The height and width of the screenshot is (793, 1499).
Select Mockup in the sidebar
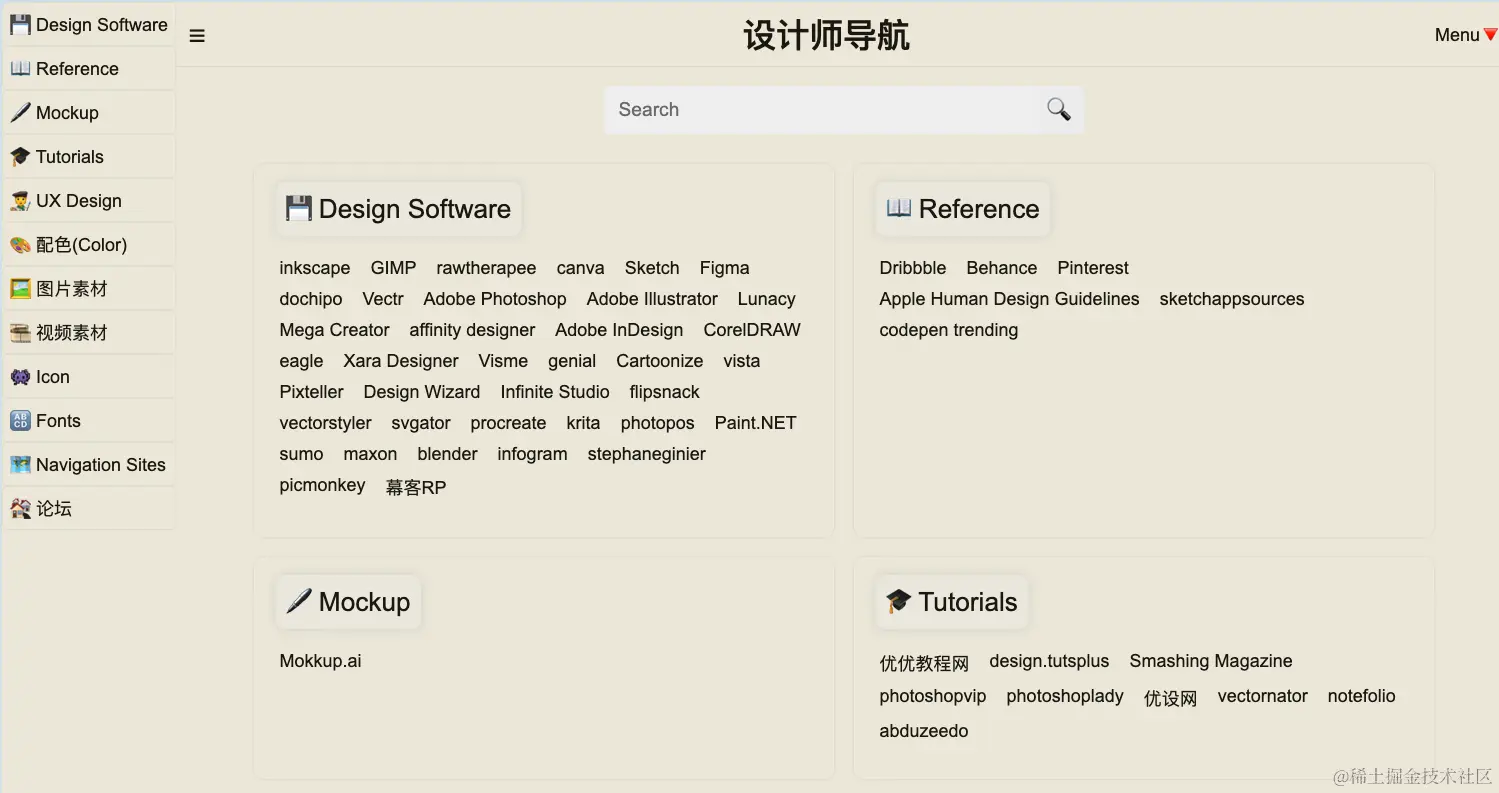point(89,113)
